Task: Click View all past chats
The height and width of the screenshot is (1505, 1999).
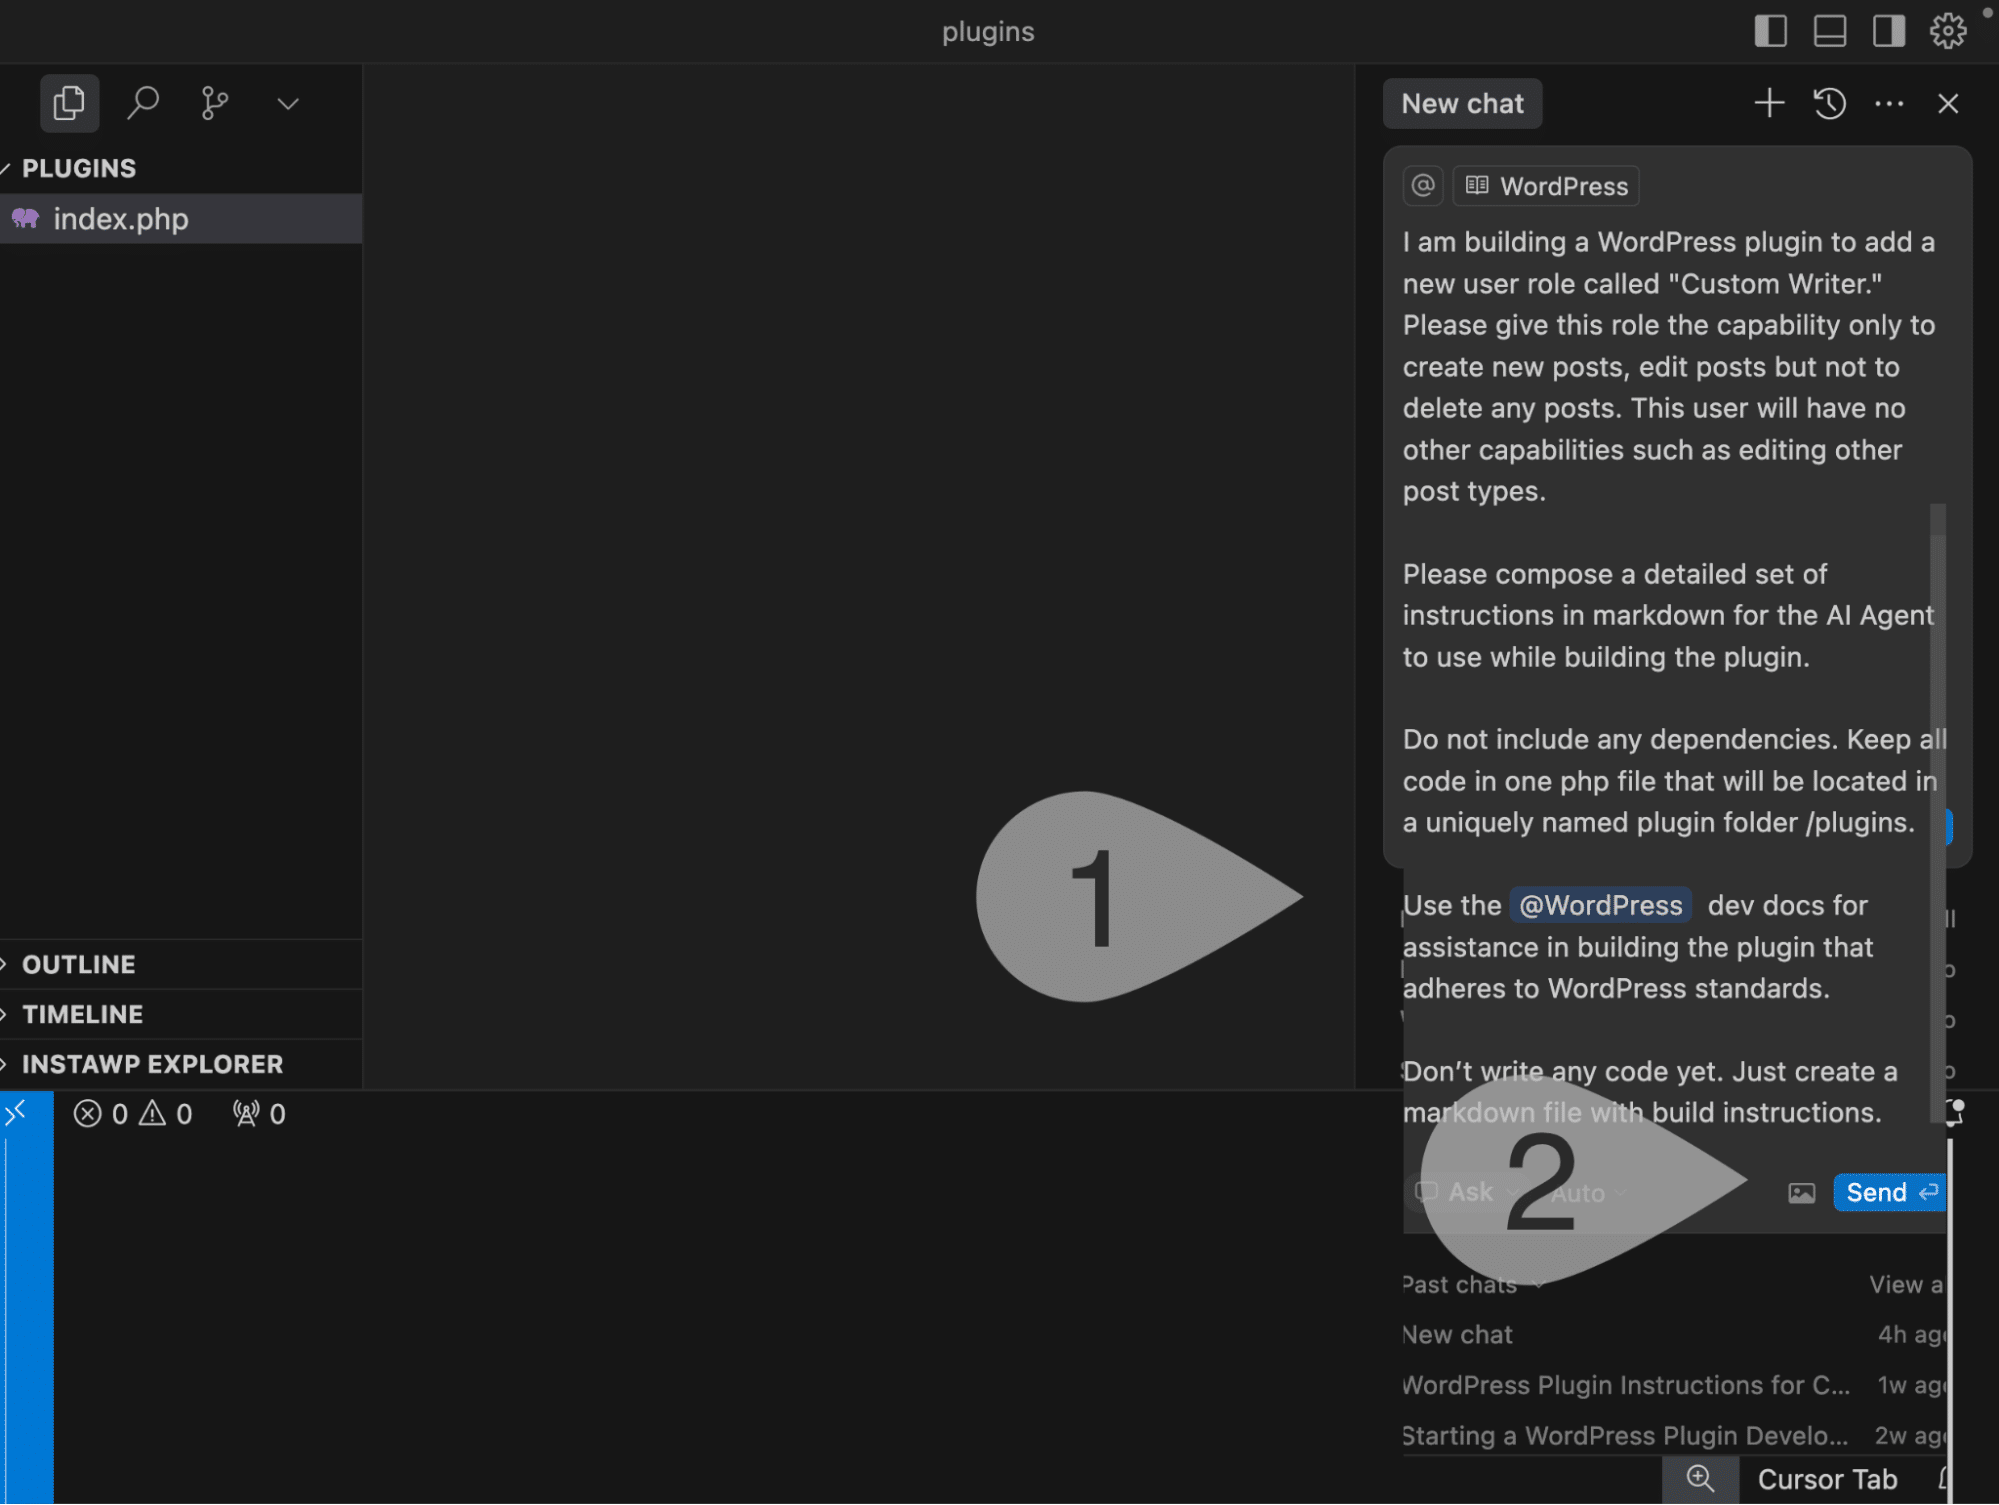Action: point(1906,1285)
